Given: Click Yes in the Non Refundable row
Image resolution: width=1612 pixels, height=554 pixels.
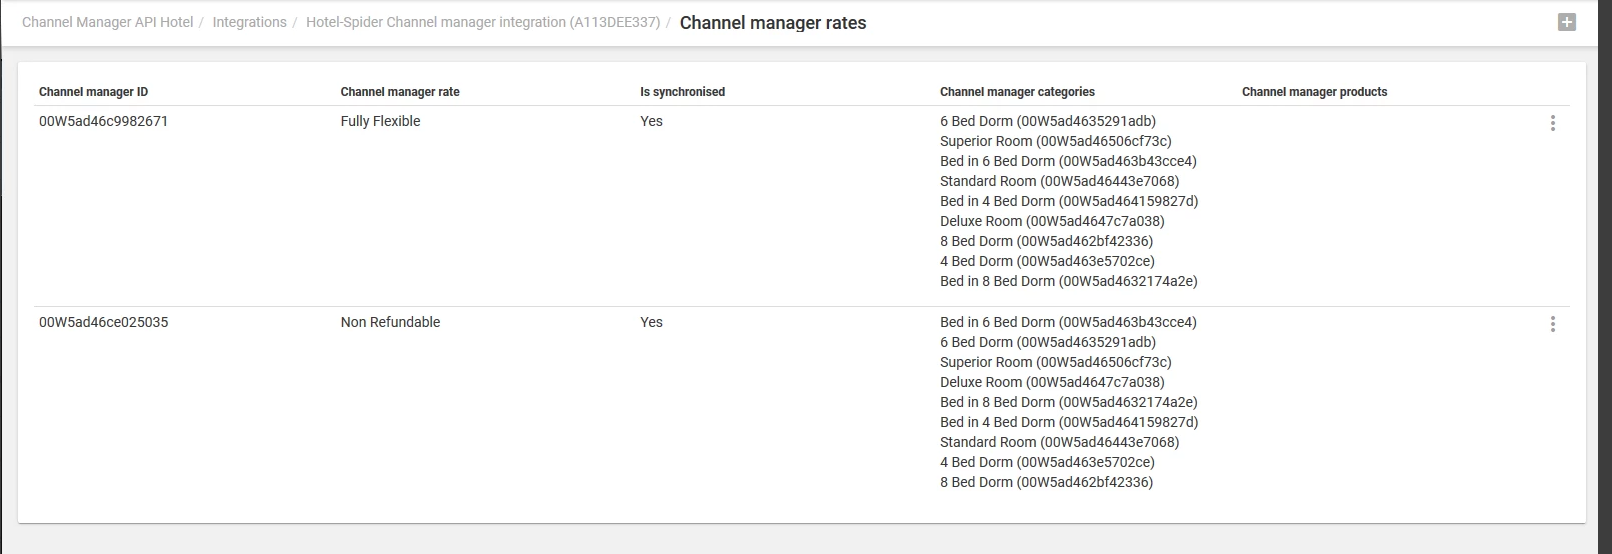Looking at the screenshot, I should (x=651, y=322).
